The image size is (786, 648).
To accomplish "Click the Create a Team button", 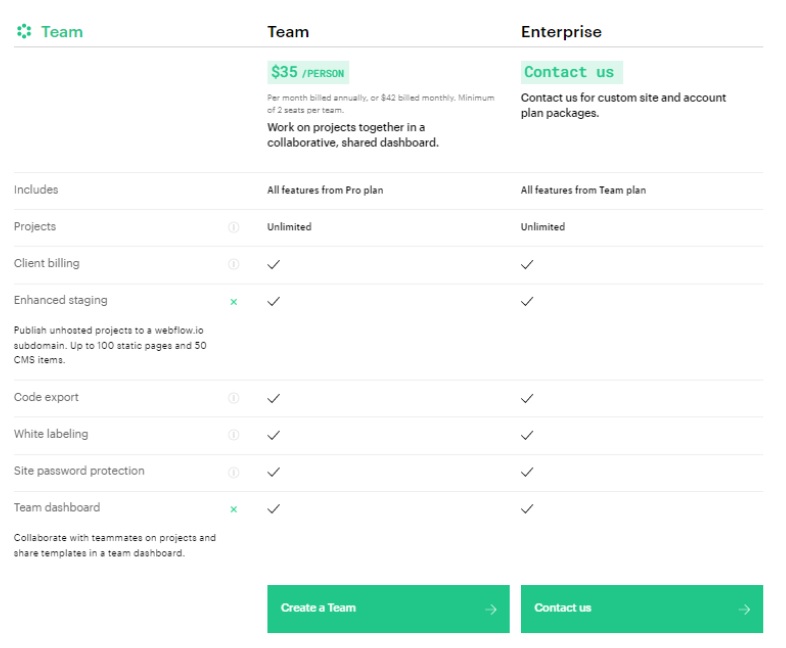I will coord(388,608).
